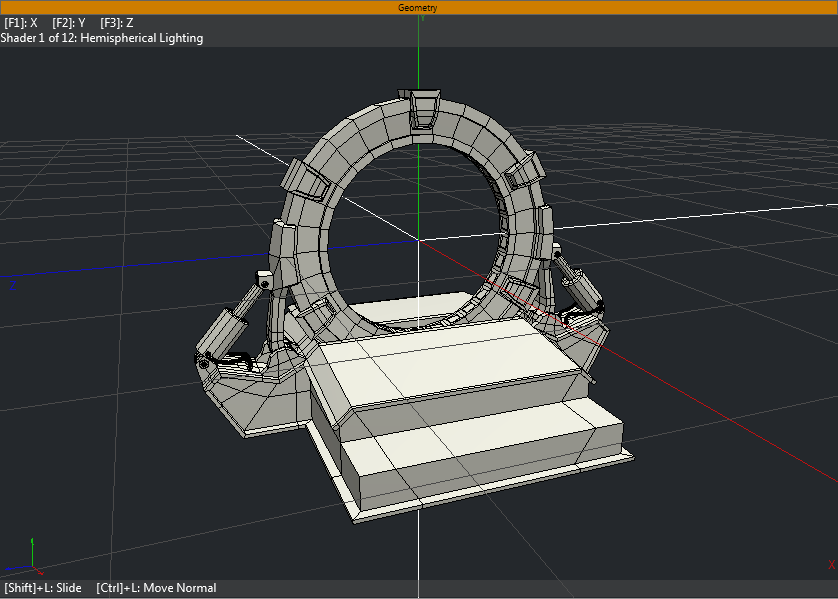This screenshot has width=838, height=599.
Task: Select the [F3]: Z axis view
Action: tap(117, 23)
